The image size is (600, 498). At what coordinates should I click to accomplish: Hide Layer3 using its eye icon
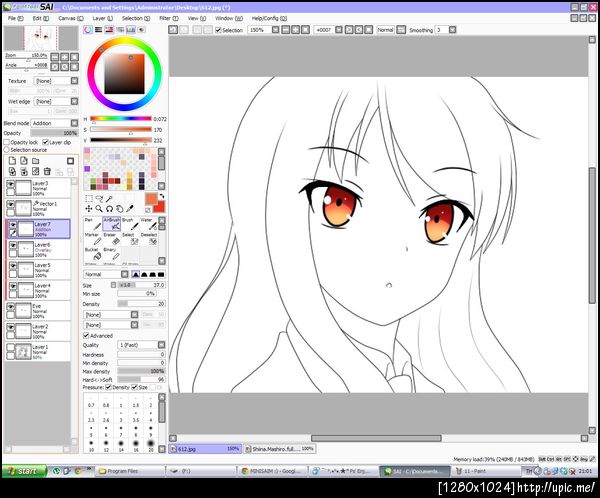[x=10, y=185]
